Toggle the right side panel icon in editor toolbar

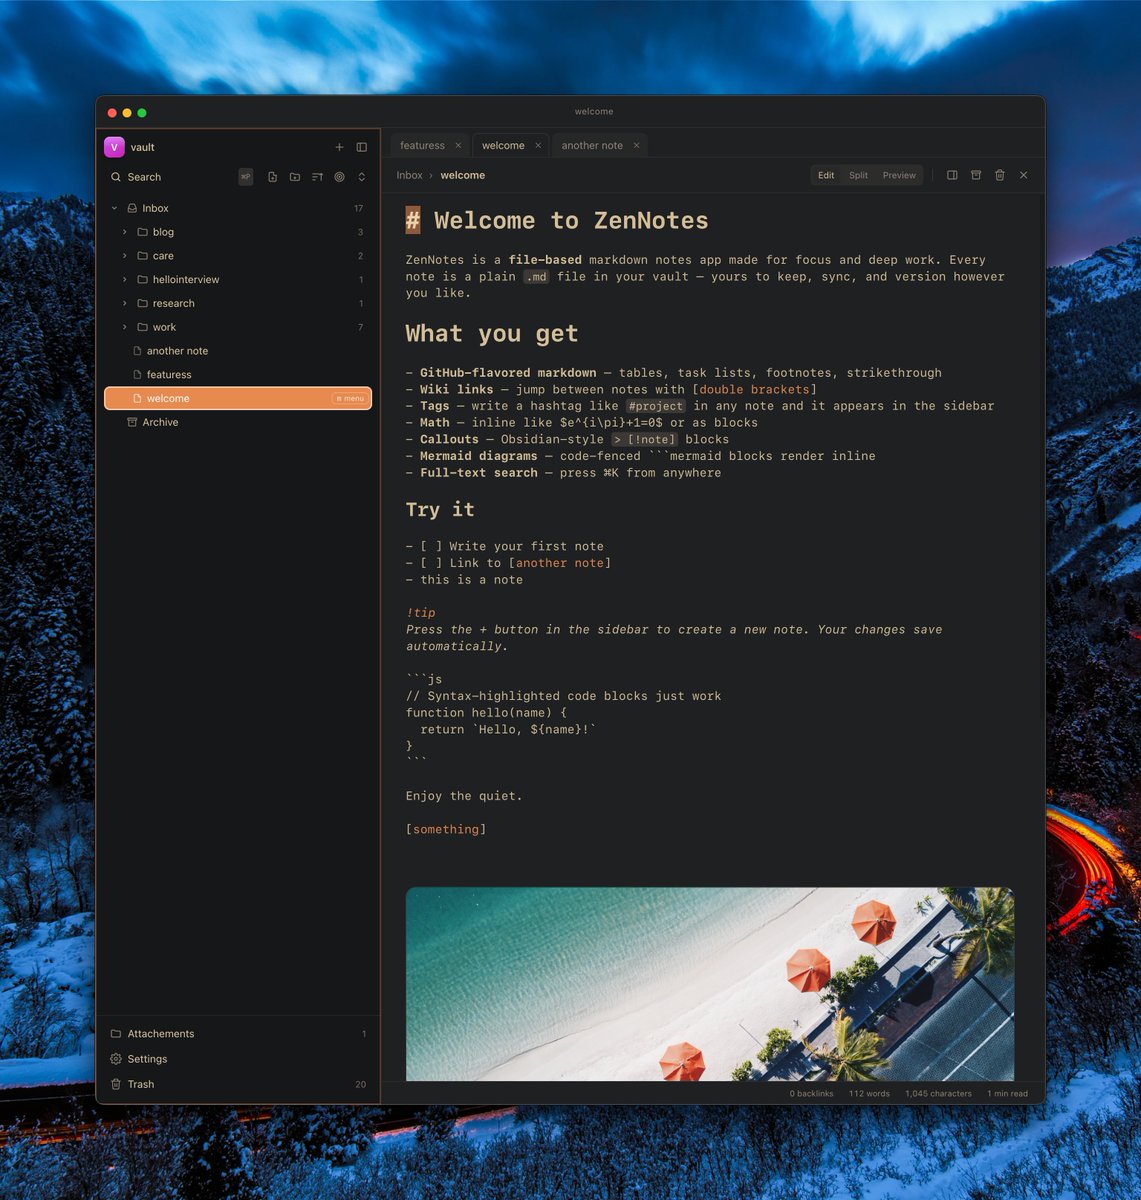952,175
